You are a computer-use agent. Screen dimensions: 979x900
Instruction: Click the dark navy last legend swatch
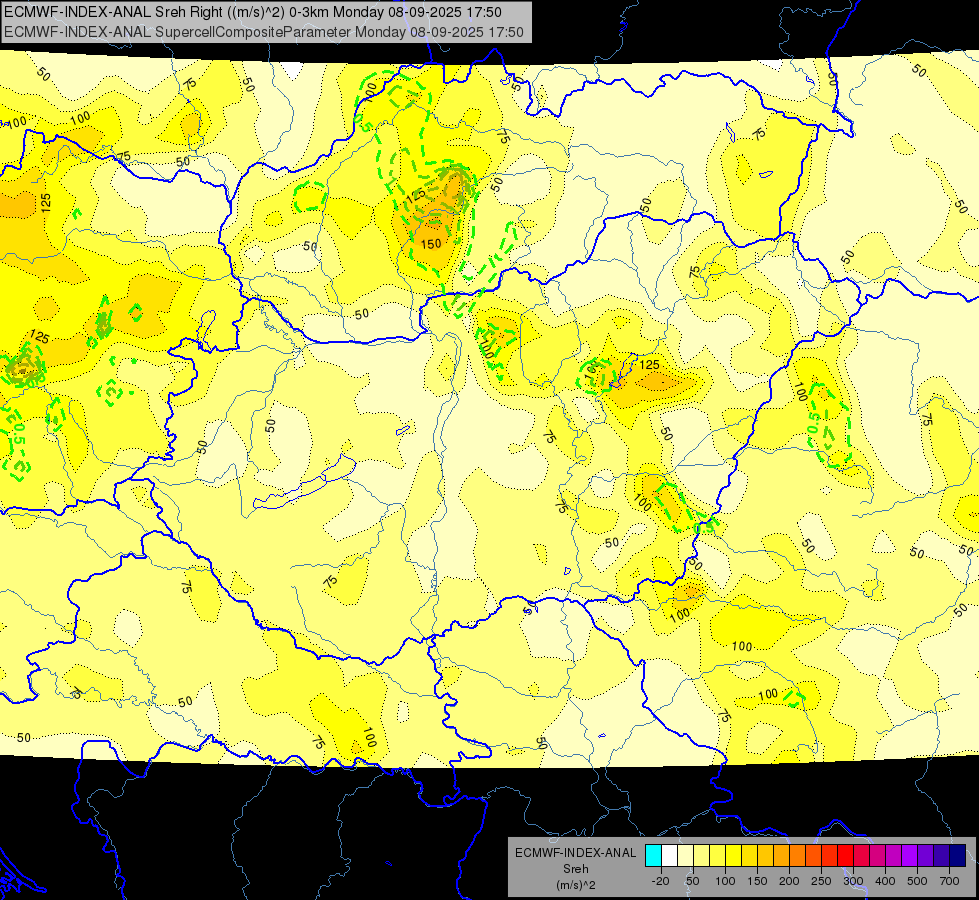coord(958,855)
